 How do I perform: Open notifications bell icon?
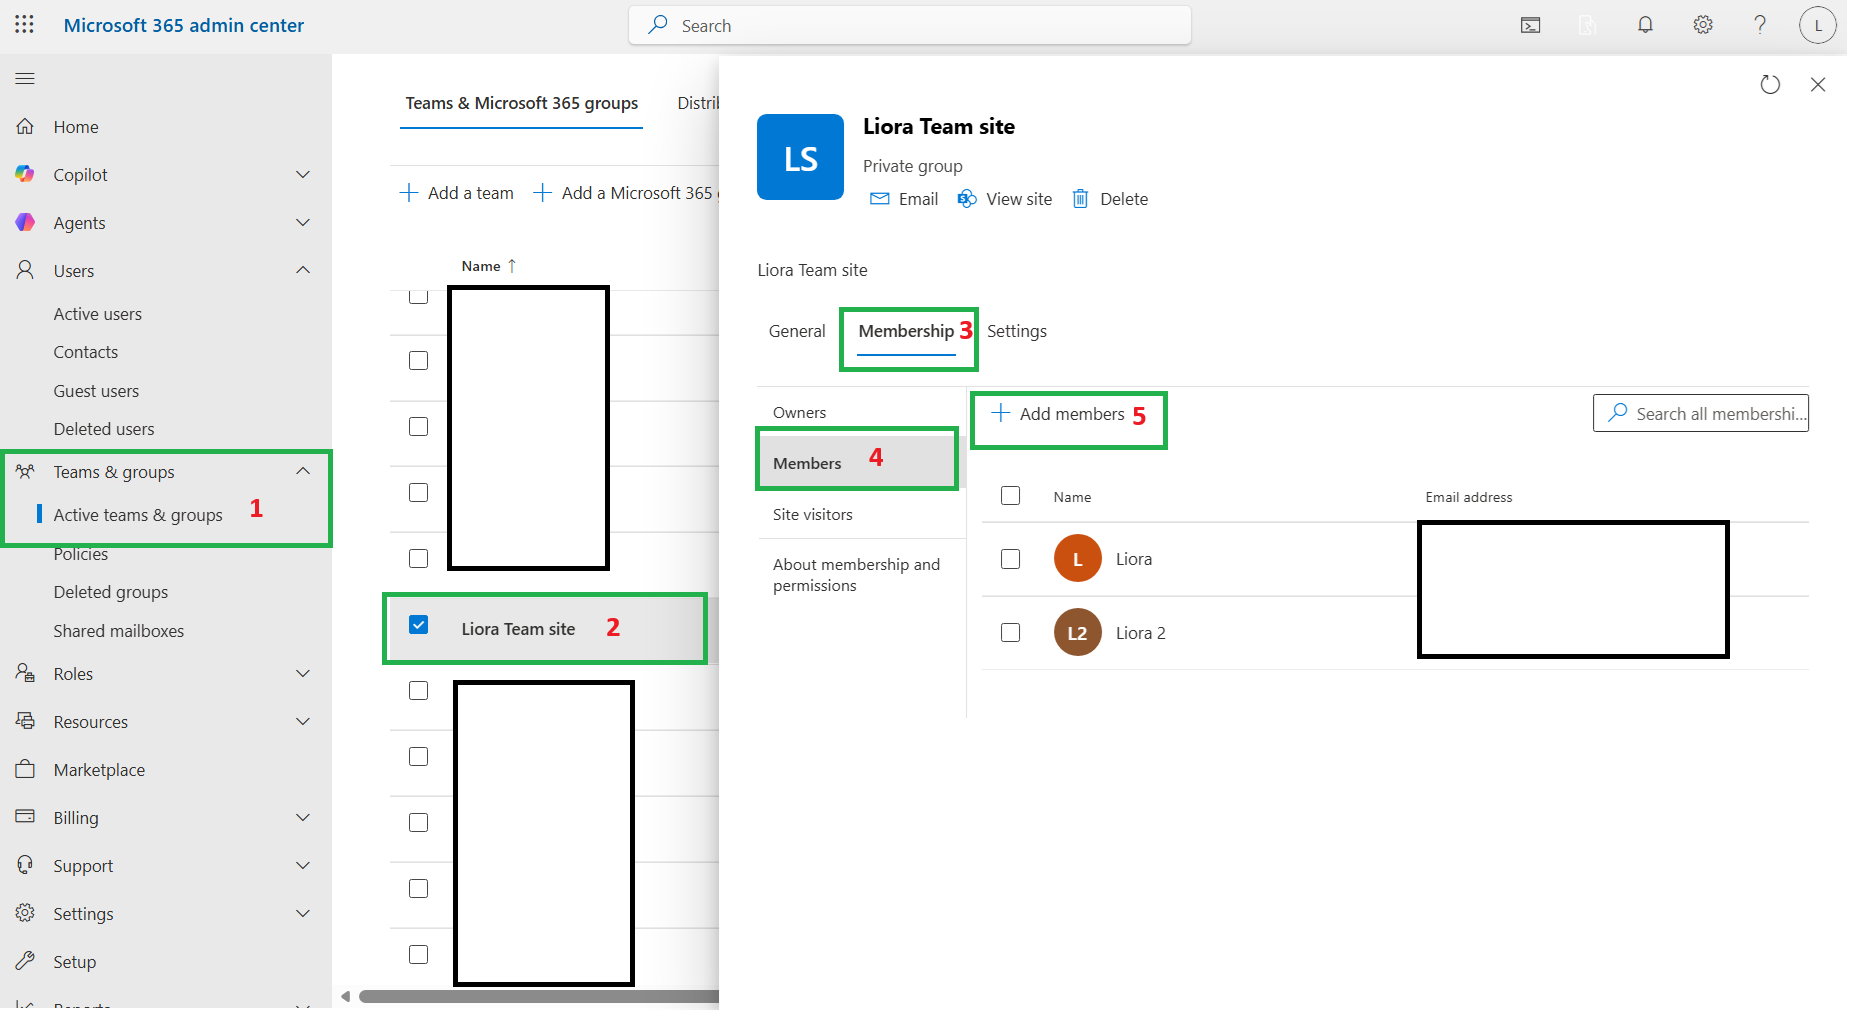(x=1645, y=25)
